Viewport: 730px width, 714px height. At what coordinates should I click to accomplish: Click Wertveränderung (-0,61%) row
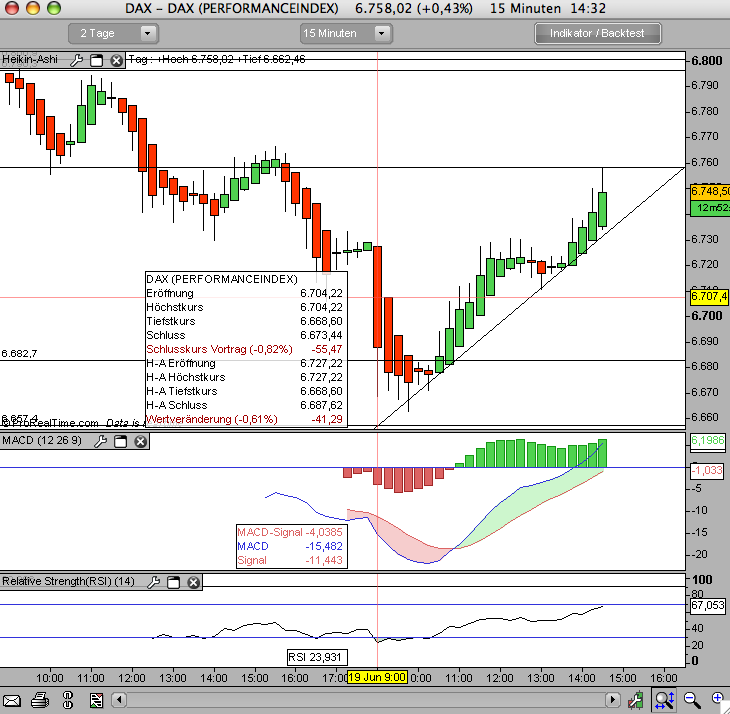(244, 419)
